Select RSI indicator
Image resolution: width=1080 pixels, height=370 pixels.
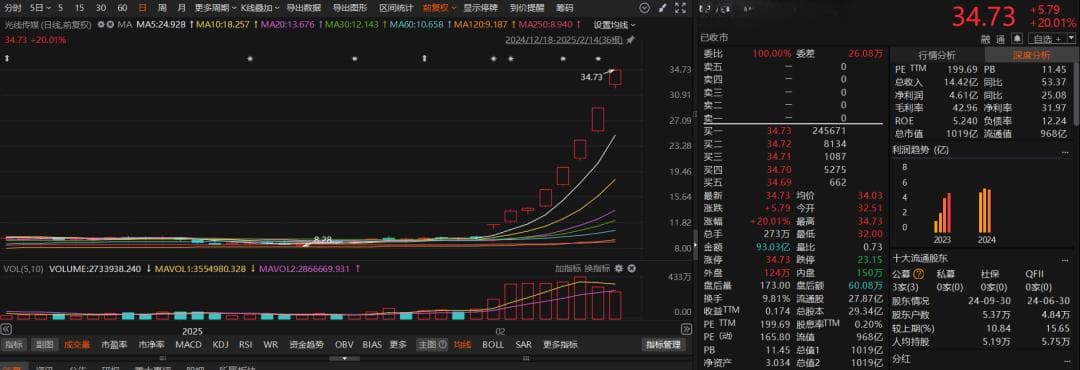tap(246, 345)
